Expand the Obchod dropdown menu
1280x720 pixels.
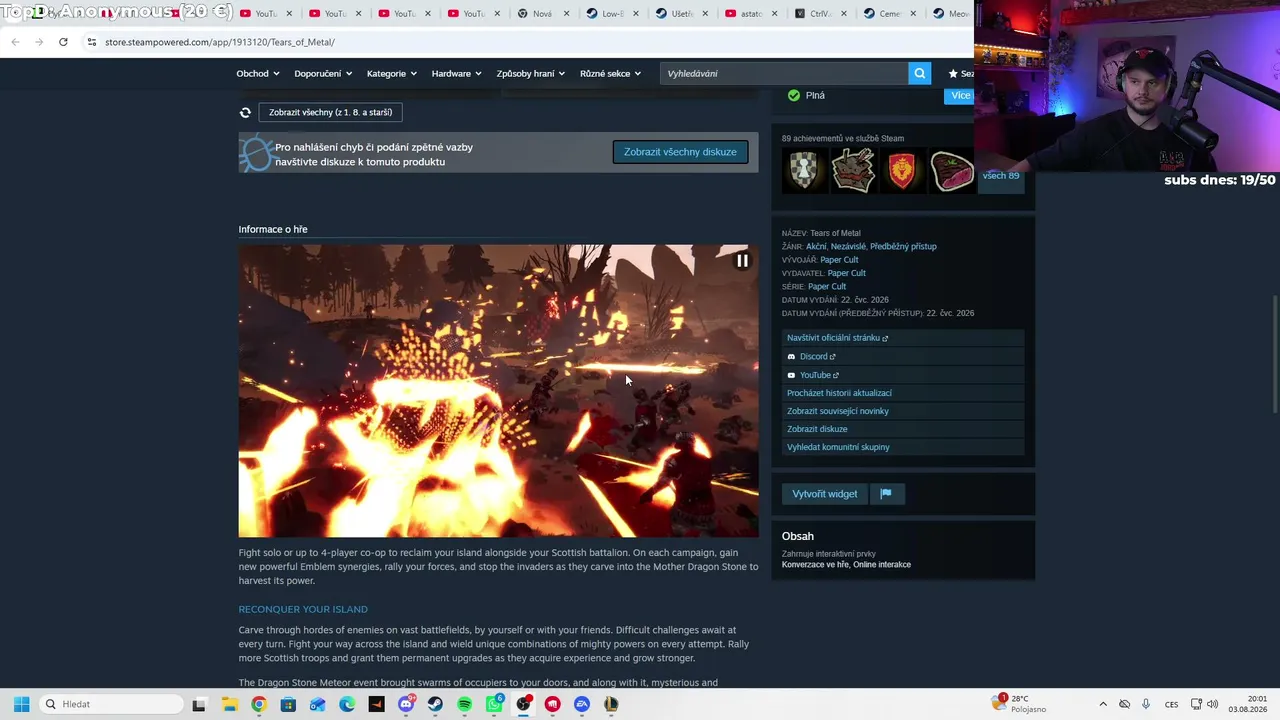coord(258,73)
